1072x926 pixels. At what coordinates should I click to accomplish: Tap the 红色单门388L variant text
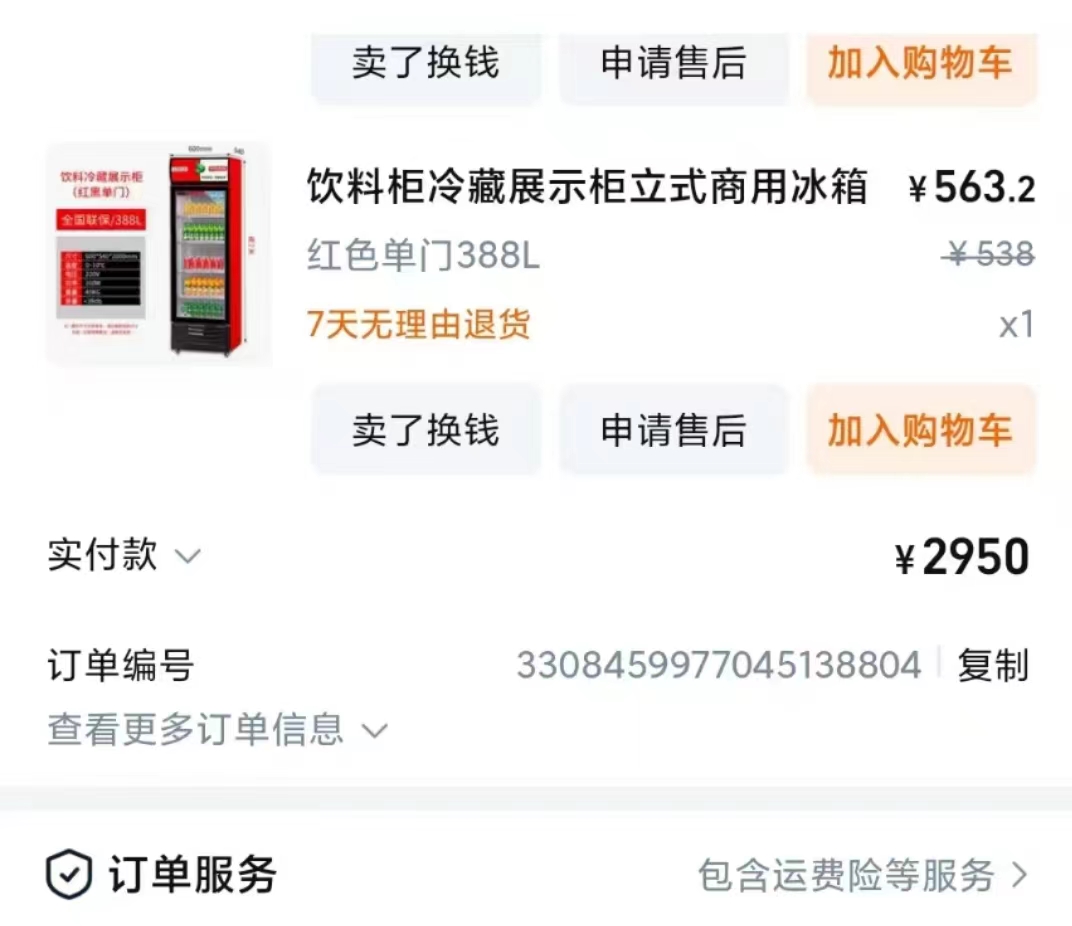[x=423, y=256]
